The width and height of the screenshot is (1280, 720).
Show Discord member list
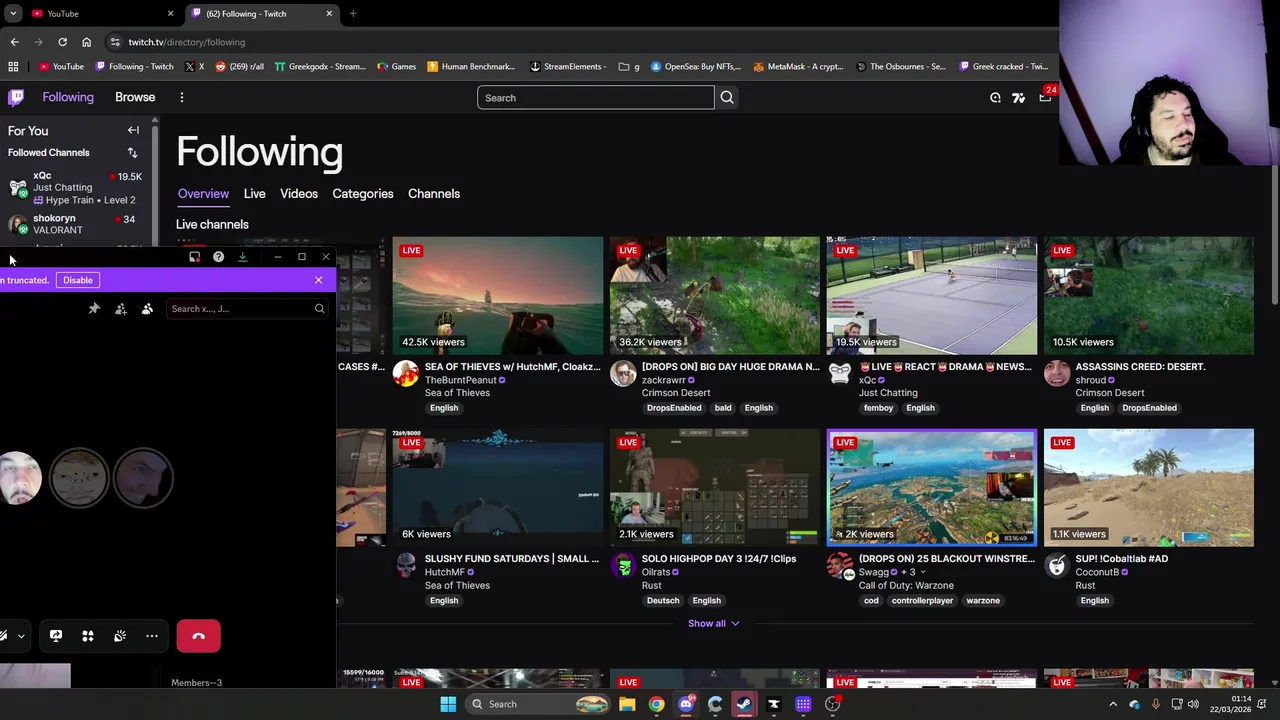click(147, 308)
